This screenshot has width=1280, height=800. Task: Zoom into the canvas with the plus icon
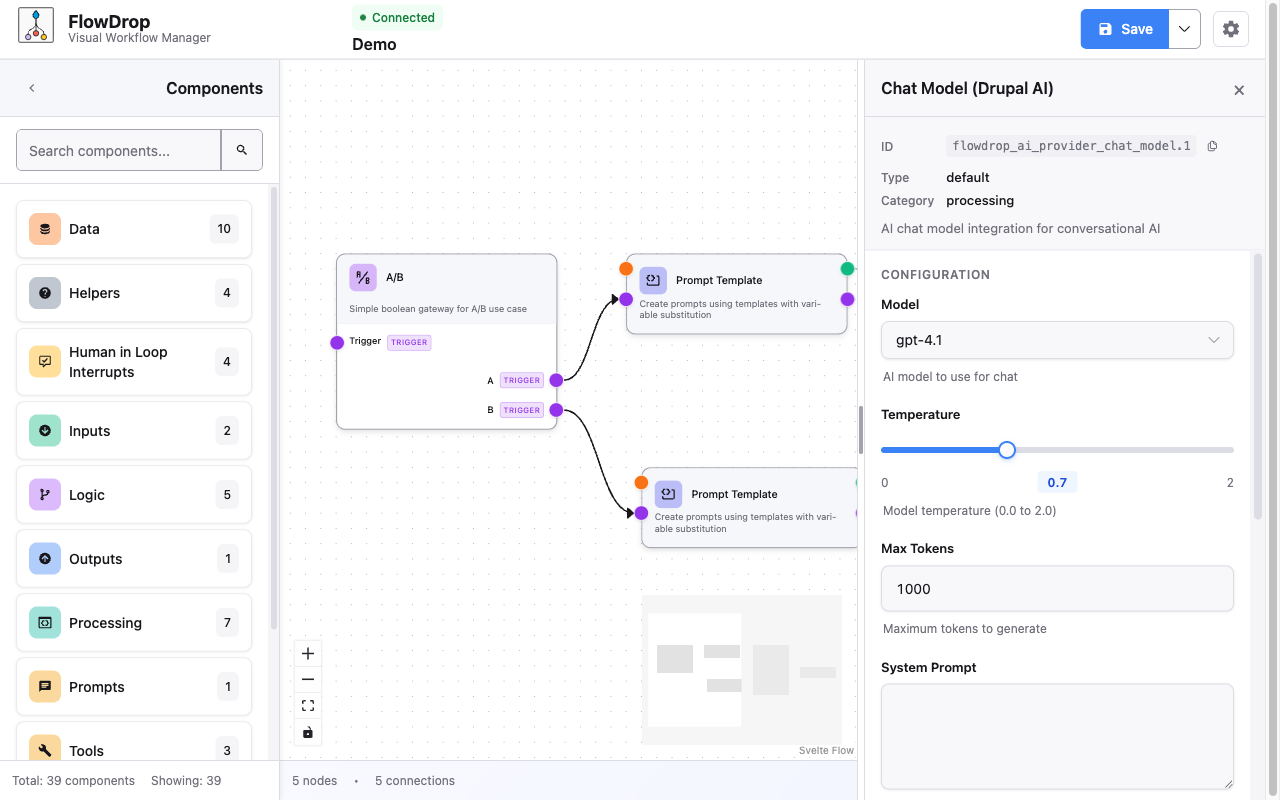tap(307, 652)
